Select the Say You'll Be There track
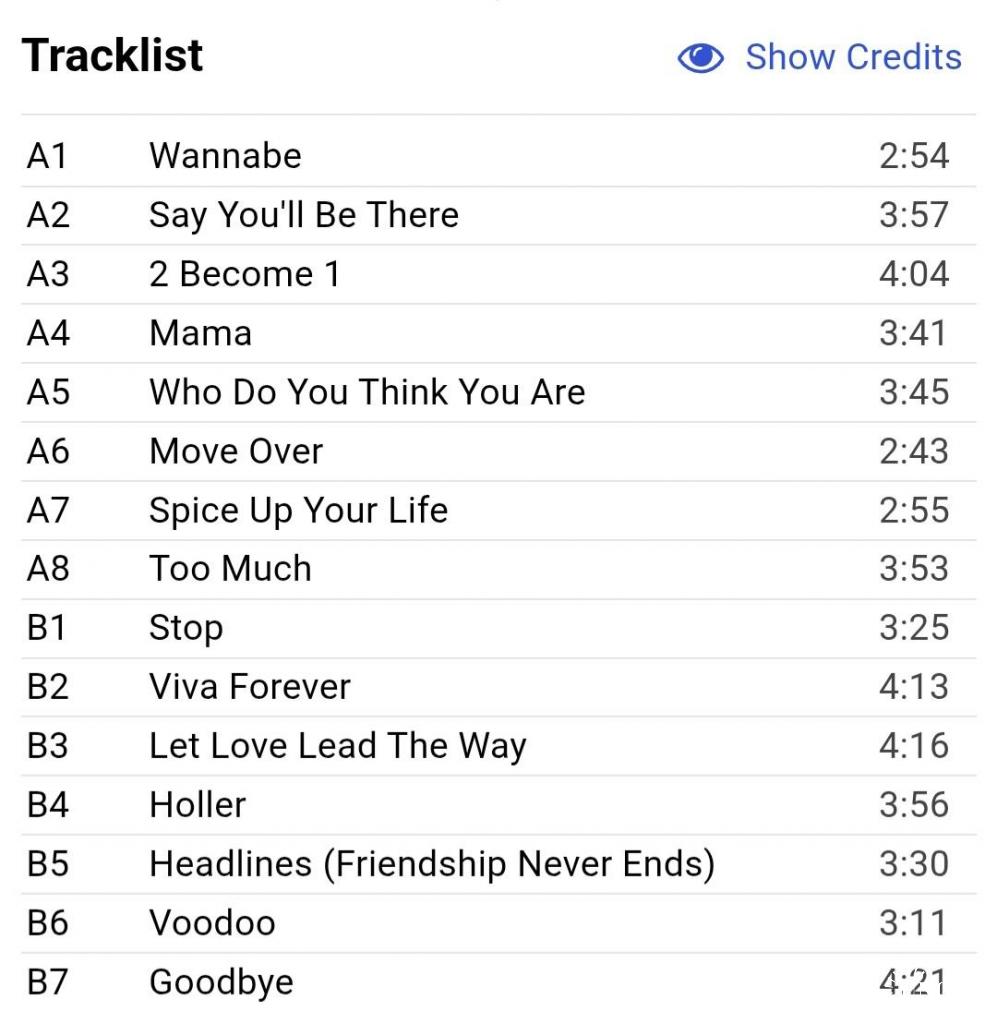Image resolution: width=997 pixels, height=1024 pixels. point(304,215)
